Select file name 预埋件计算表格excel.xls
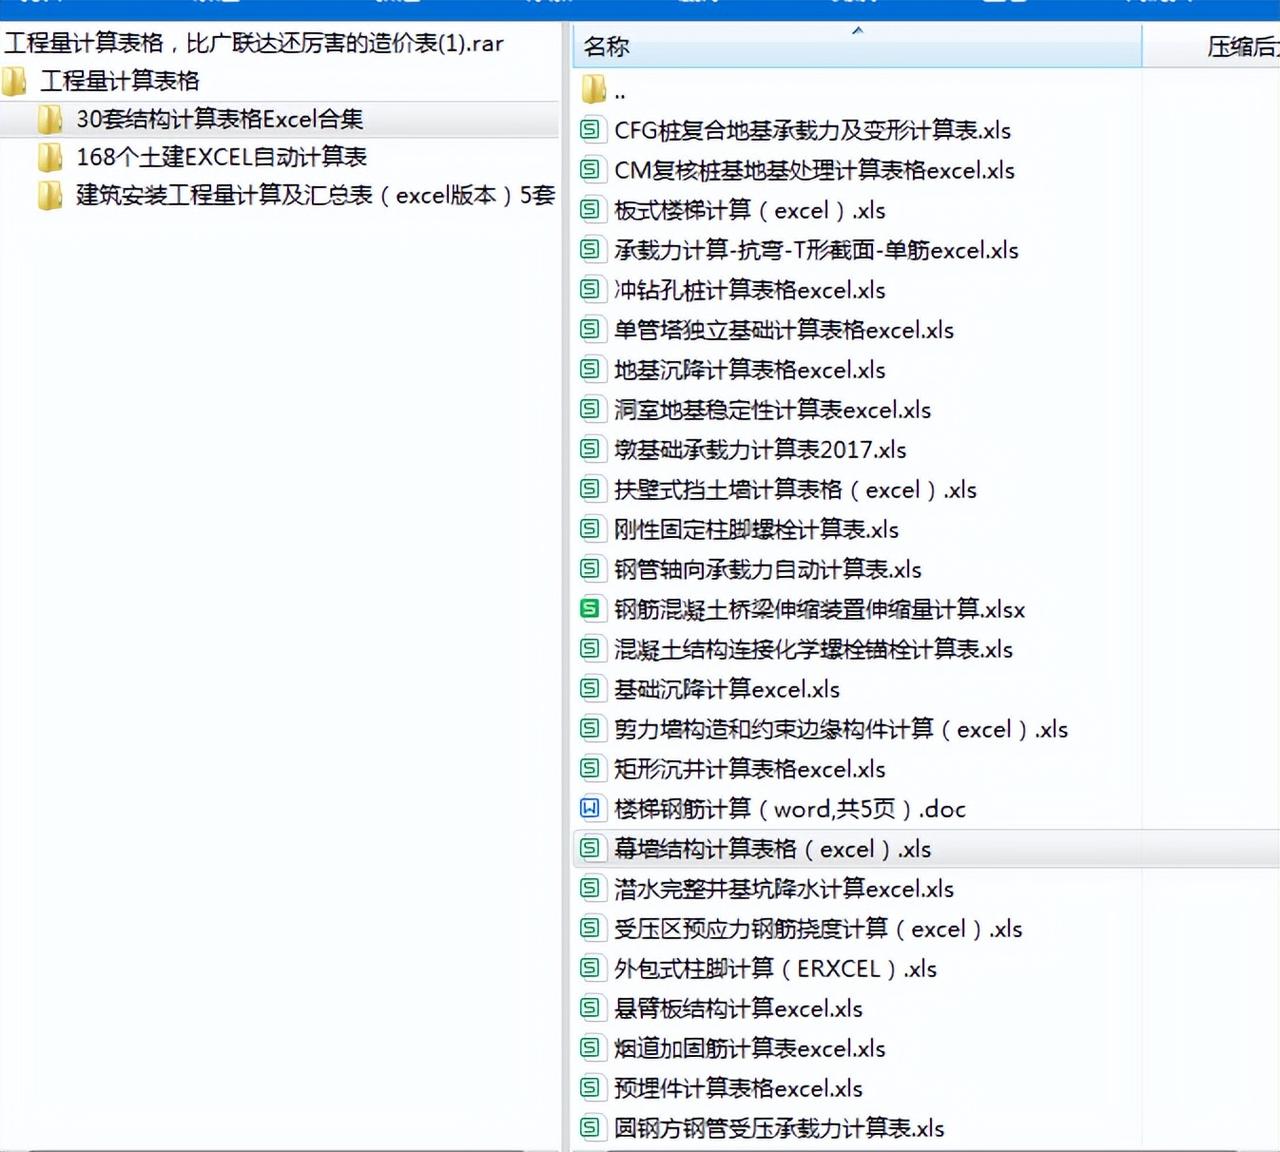 (x=739, y=1088)
